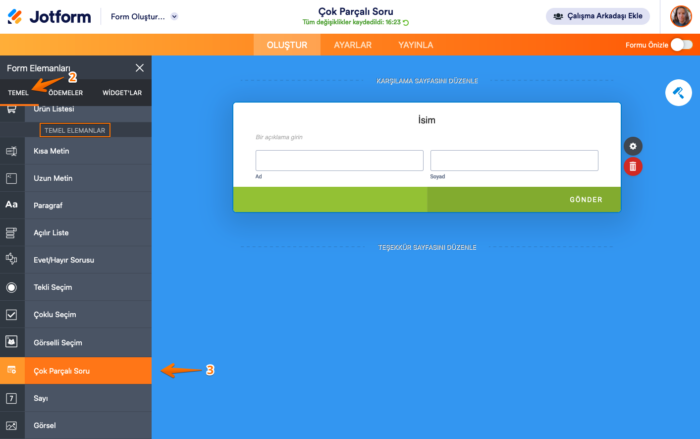Click the Uzun Metin icon

click(12, 179)
